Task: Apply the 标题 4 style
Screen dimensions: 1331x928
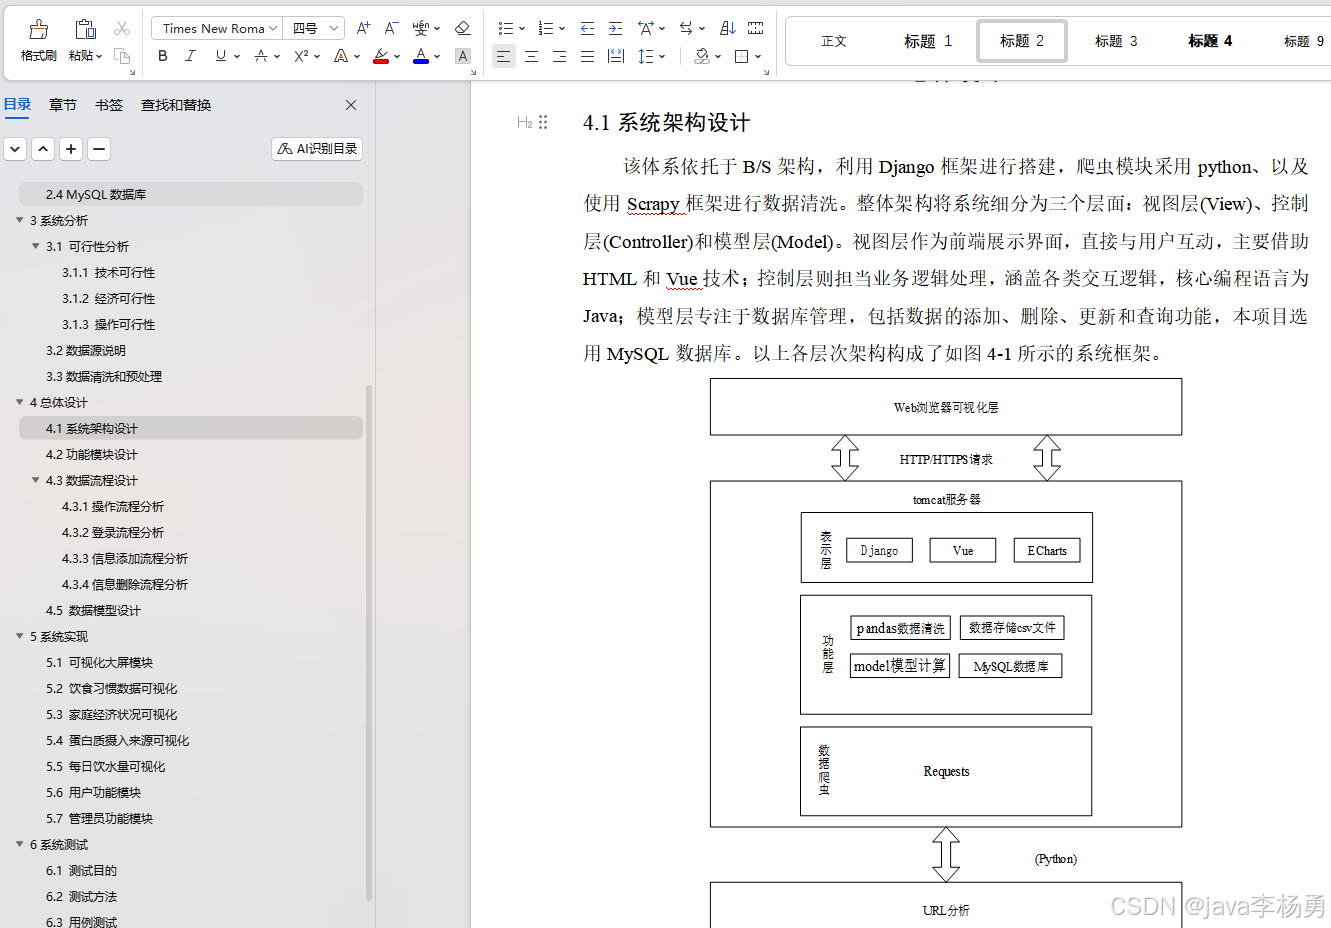Action: (1210, 41)
